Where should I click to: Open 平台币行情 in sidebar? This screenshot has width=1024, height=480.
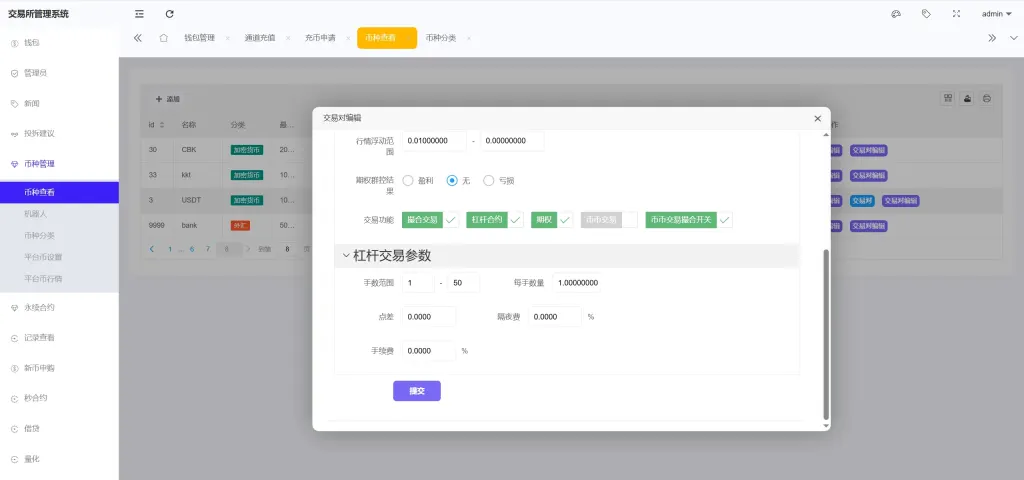point(59,278)
